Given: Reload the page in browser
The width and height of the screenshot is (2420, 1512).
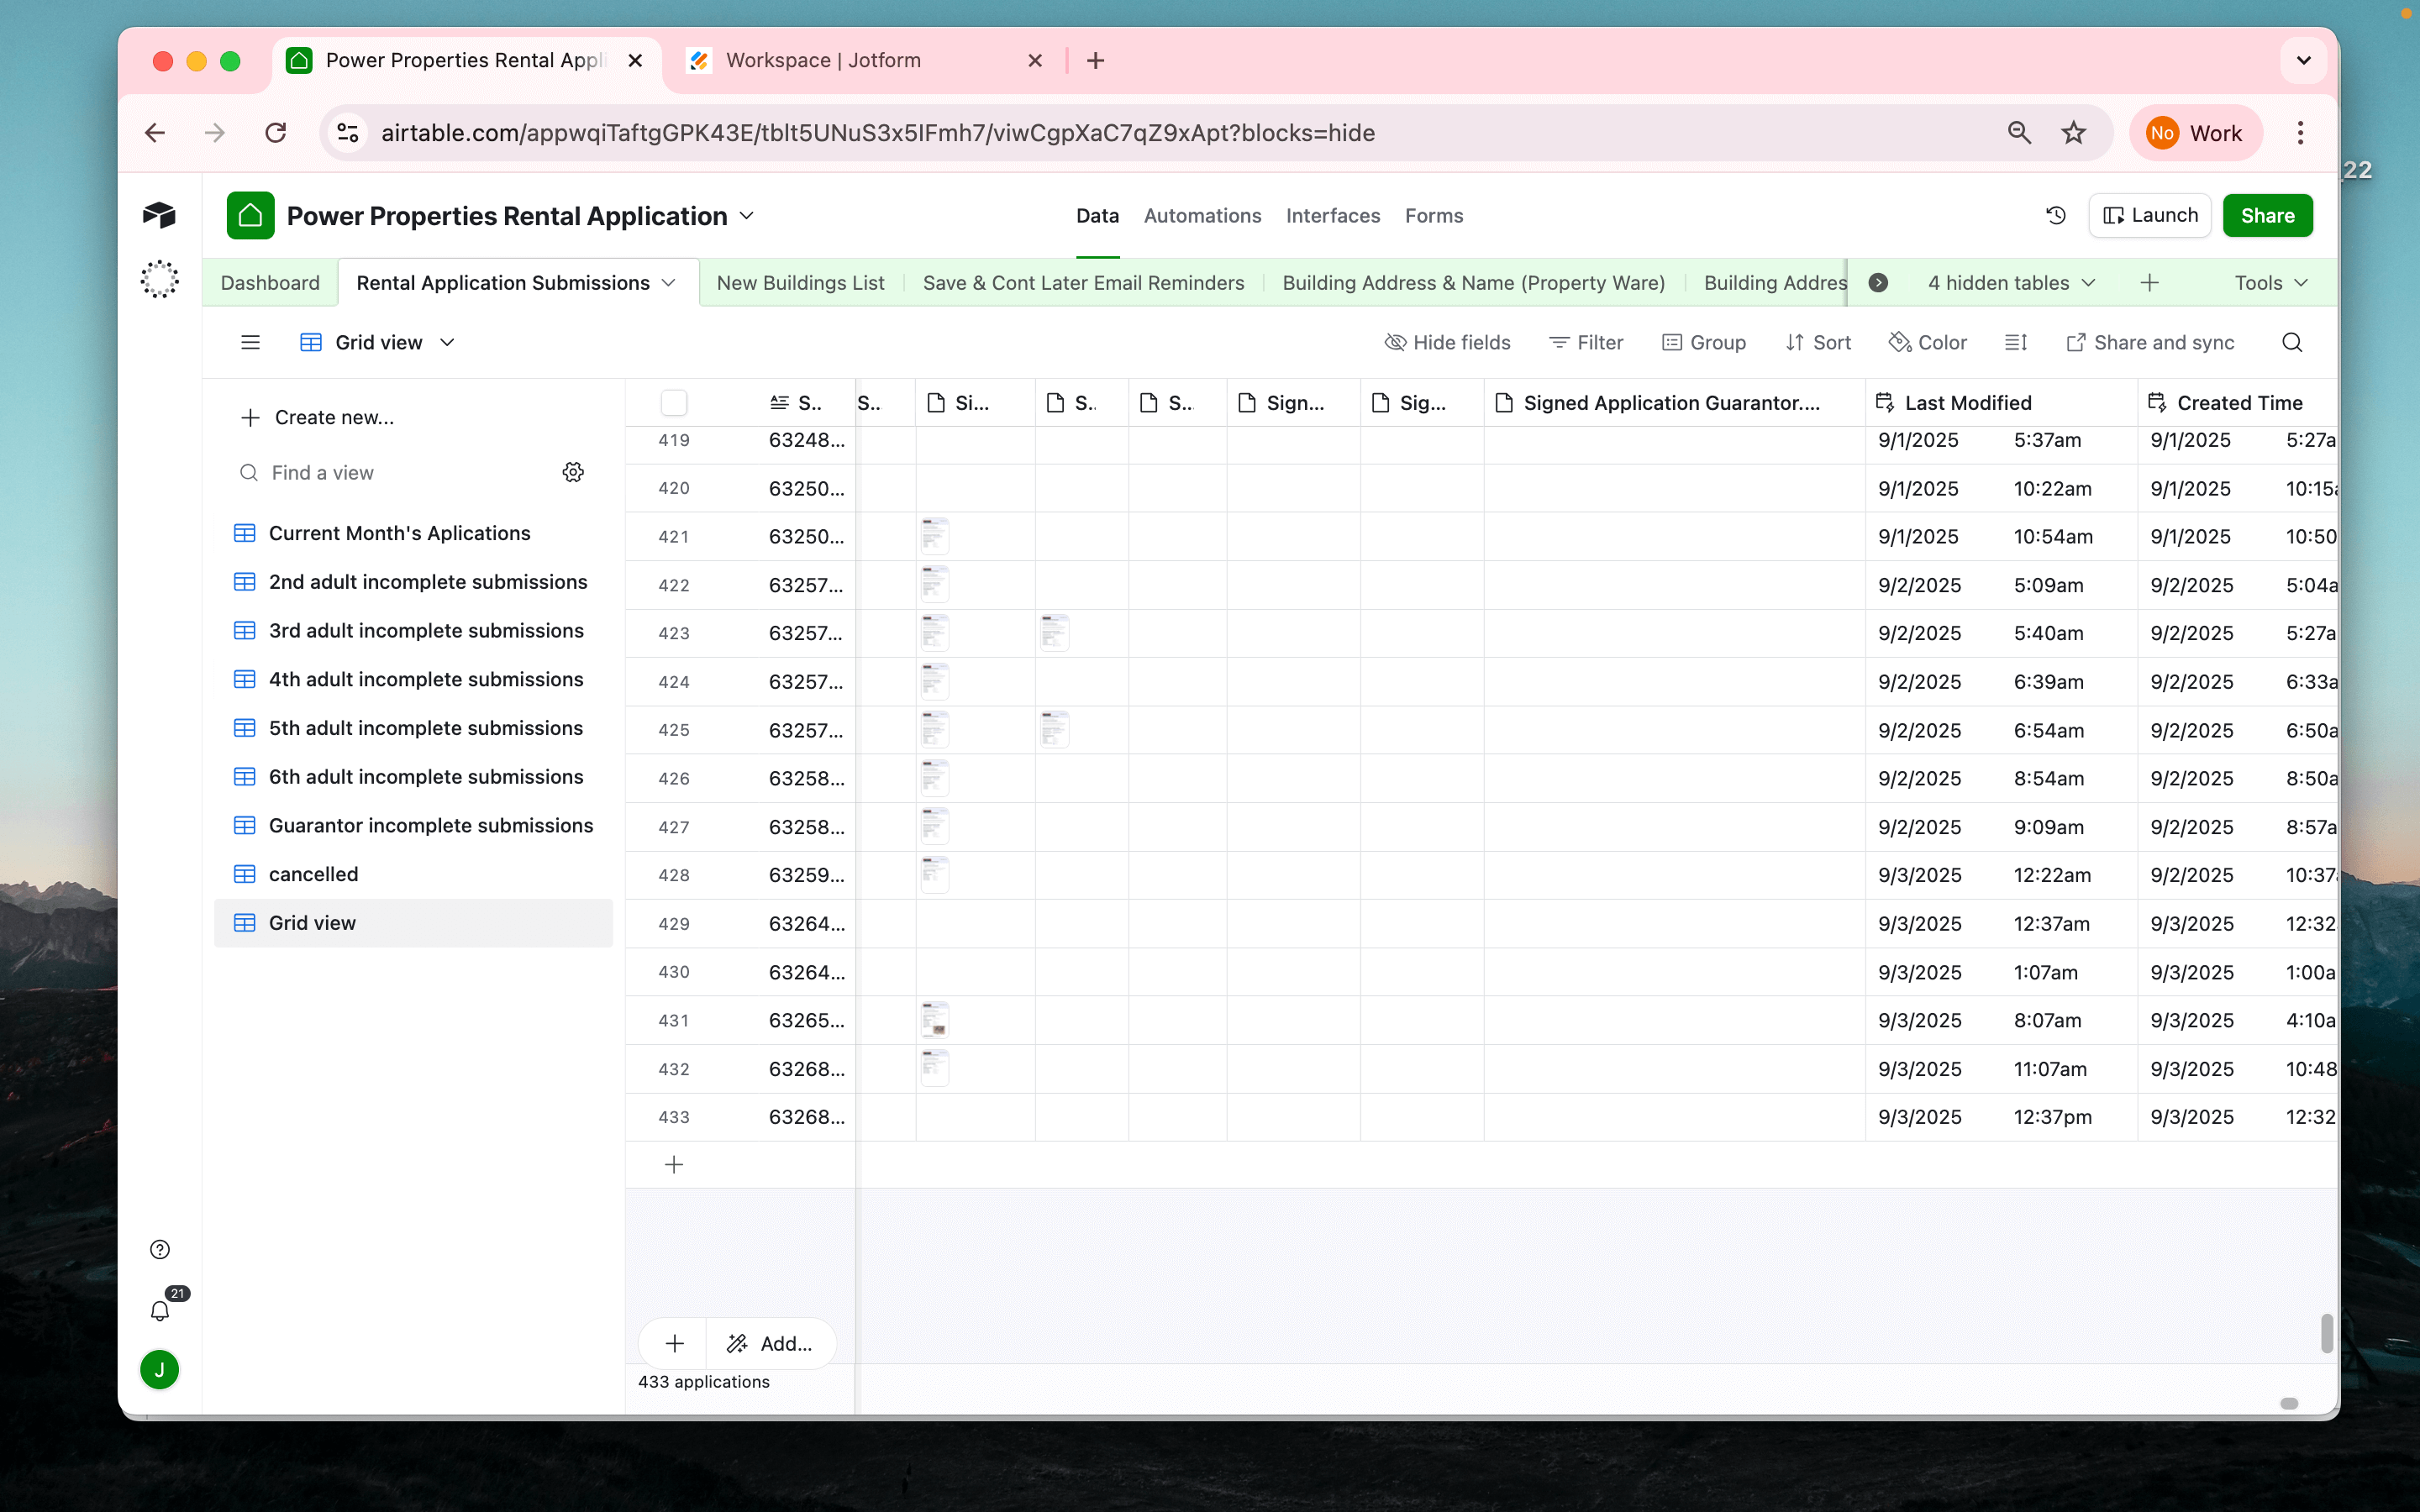Looking at the screenshot, I should [276, 133].
